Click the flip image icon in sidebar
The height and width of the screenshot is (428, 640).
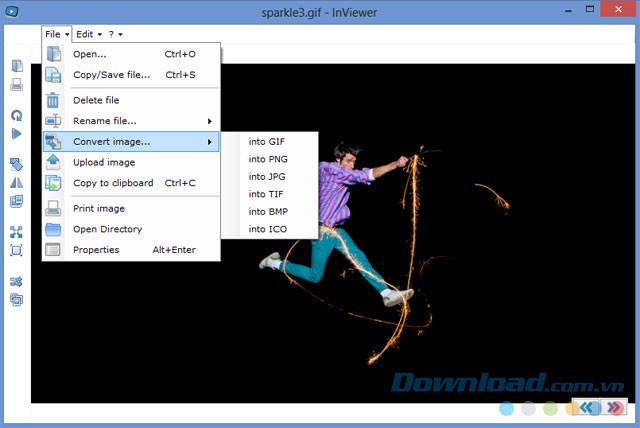click(x=16, y=182)
